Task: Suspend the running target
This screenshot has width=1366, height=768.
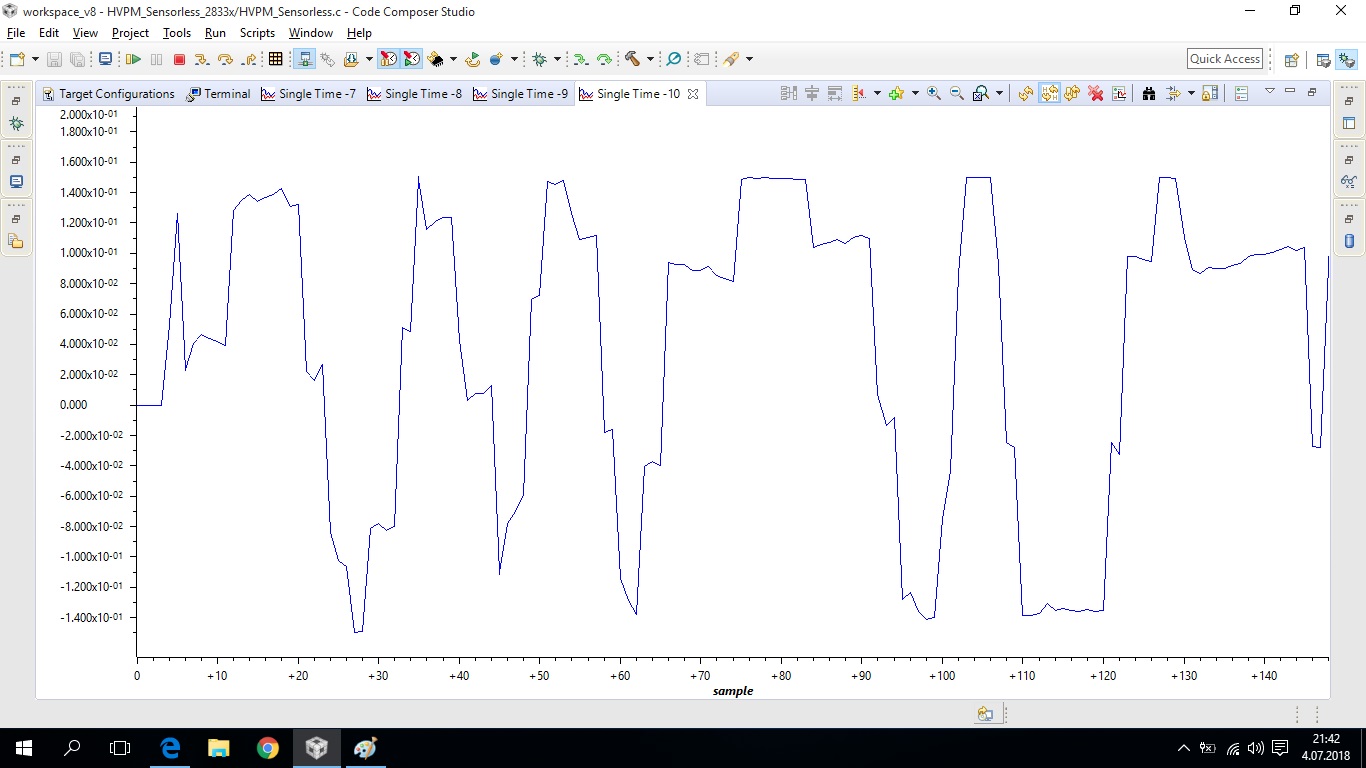Action: coord(156,59)
